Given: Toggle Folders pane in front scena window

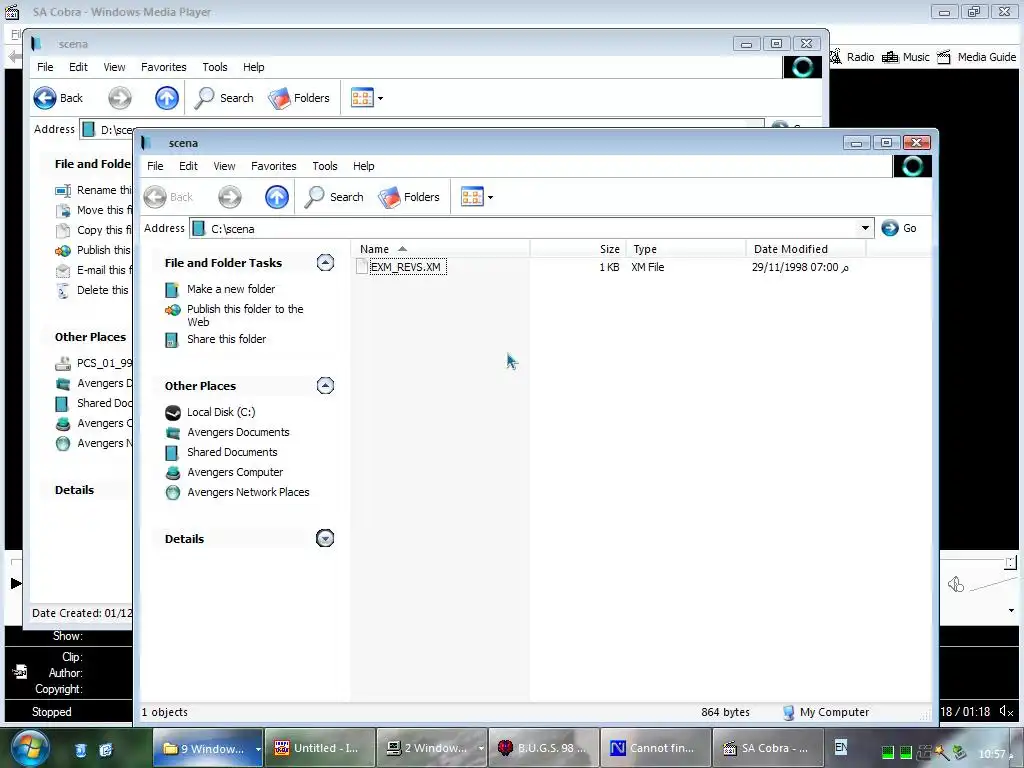Looking at the screenshot, I should tap(409, 197).
